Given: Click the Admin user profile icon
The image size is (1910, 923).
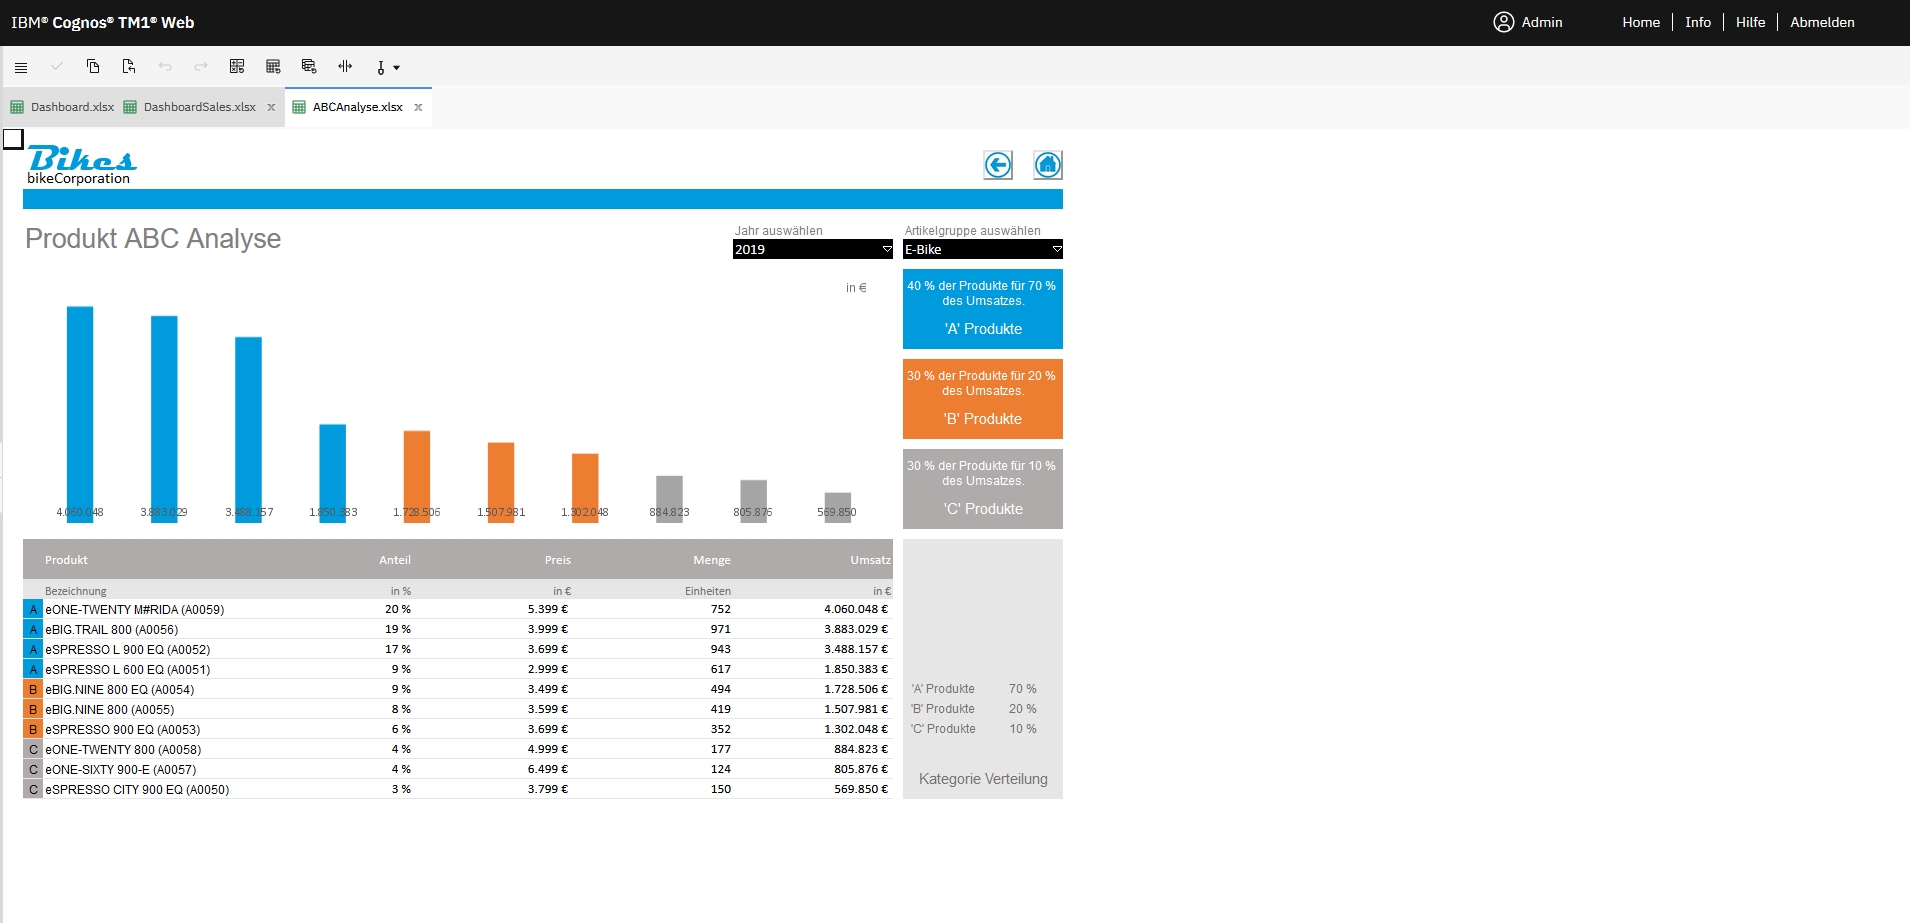Looking at the screenshot, I should [1504, 22].
